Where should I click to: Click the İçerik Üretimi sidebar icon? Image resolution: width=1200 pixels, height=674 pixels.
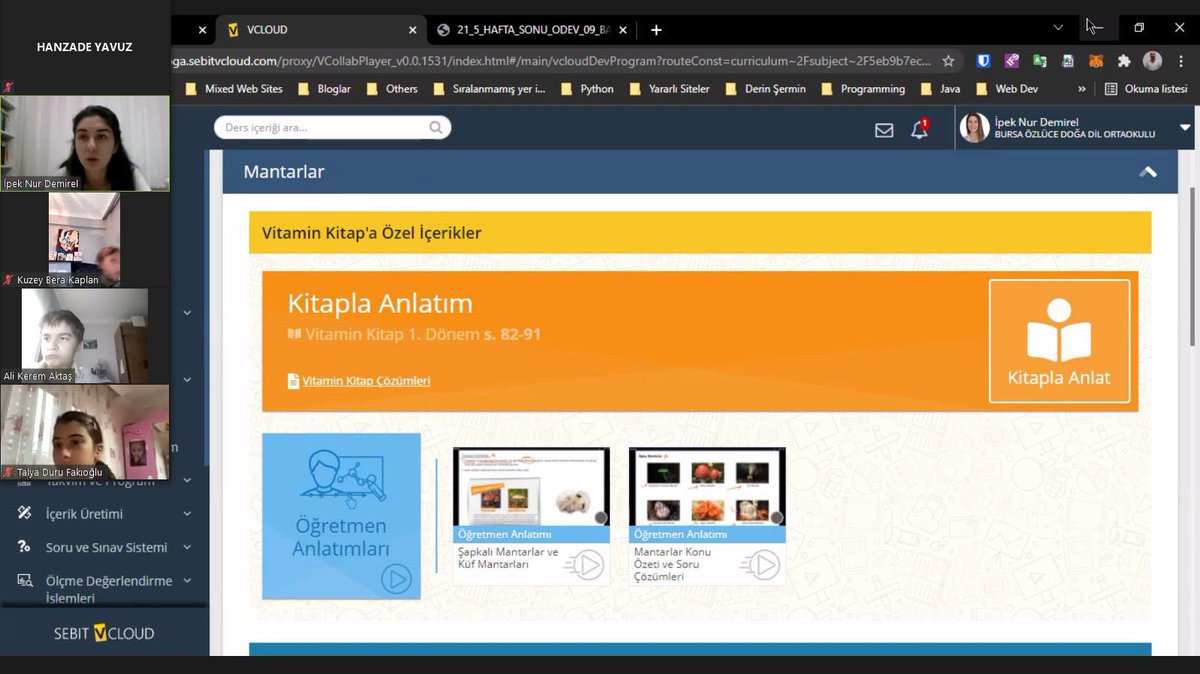tap(25, 513)
